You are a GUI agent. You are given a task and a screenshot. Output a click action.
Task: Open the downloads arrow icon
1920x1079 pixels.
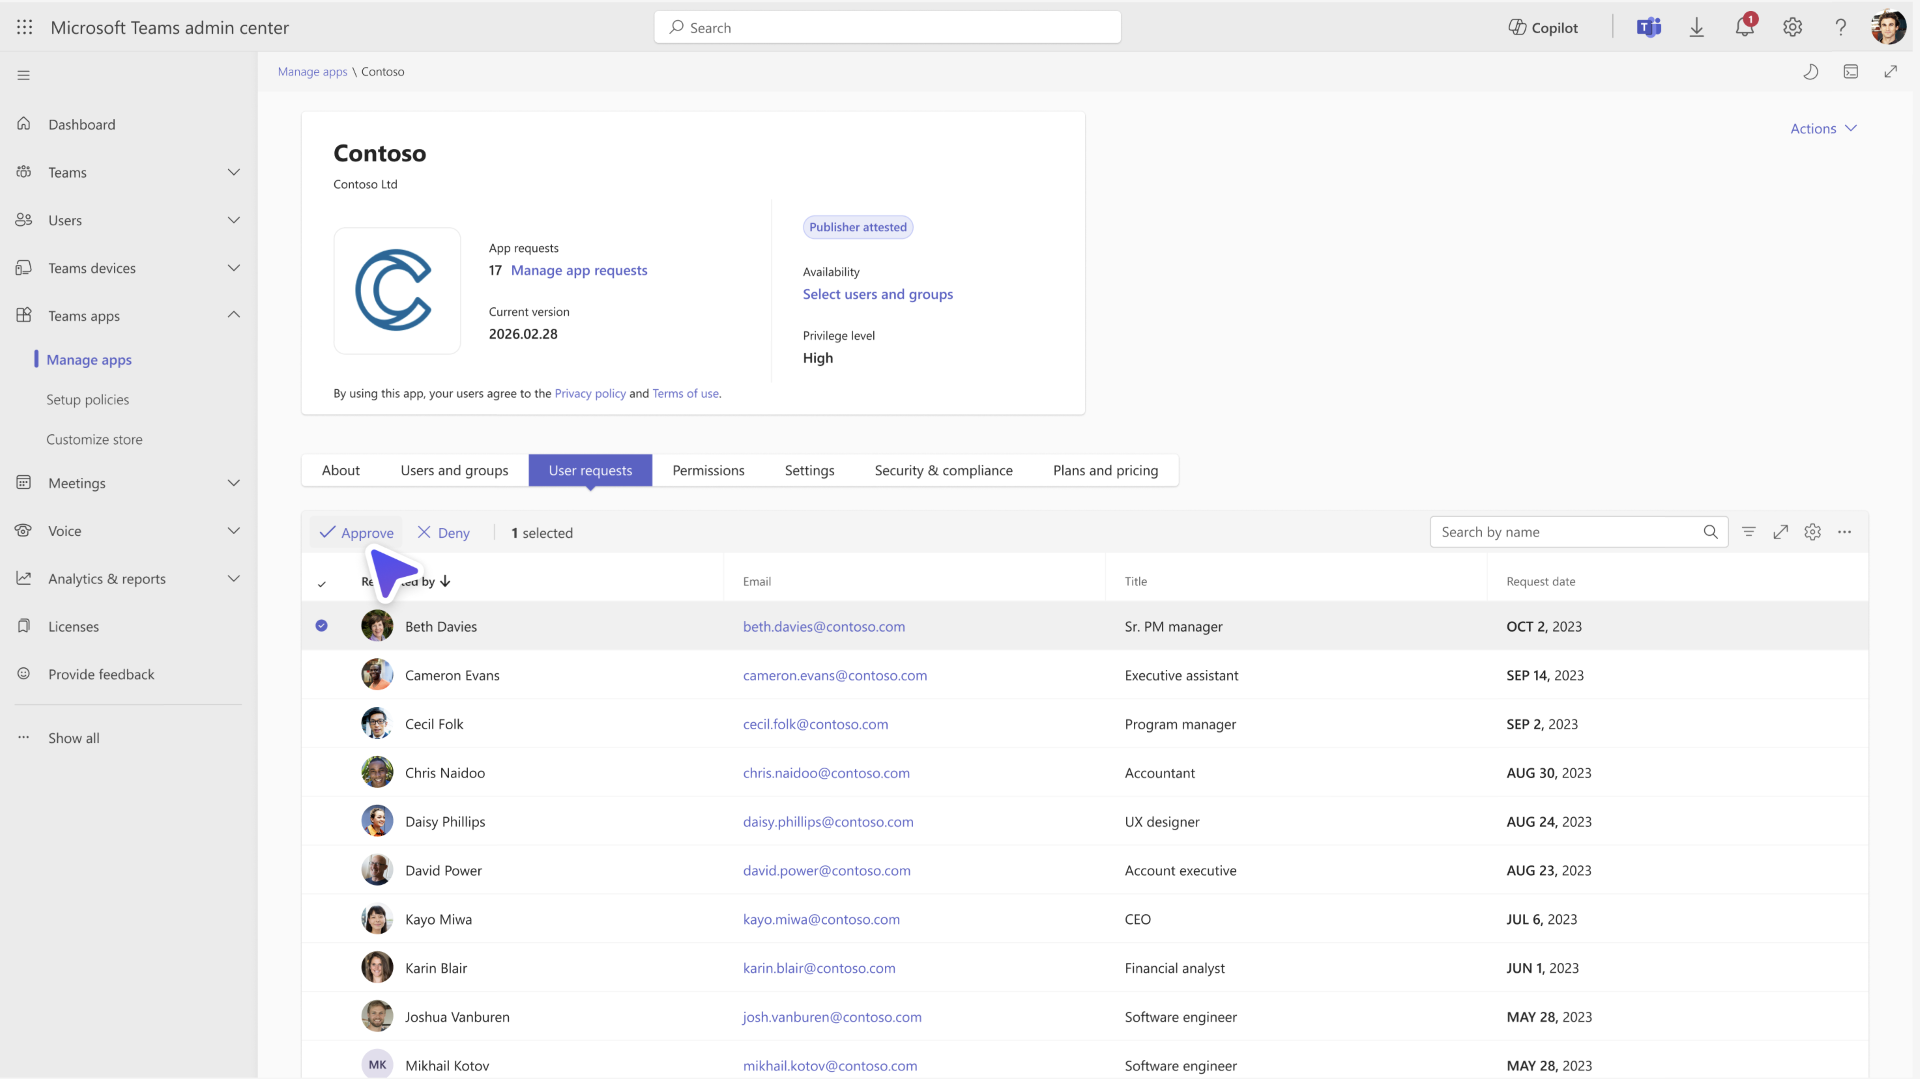click(1697, 28)
